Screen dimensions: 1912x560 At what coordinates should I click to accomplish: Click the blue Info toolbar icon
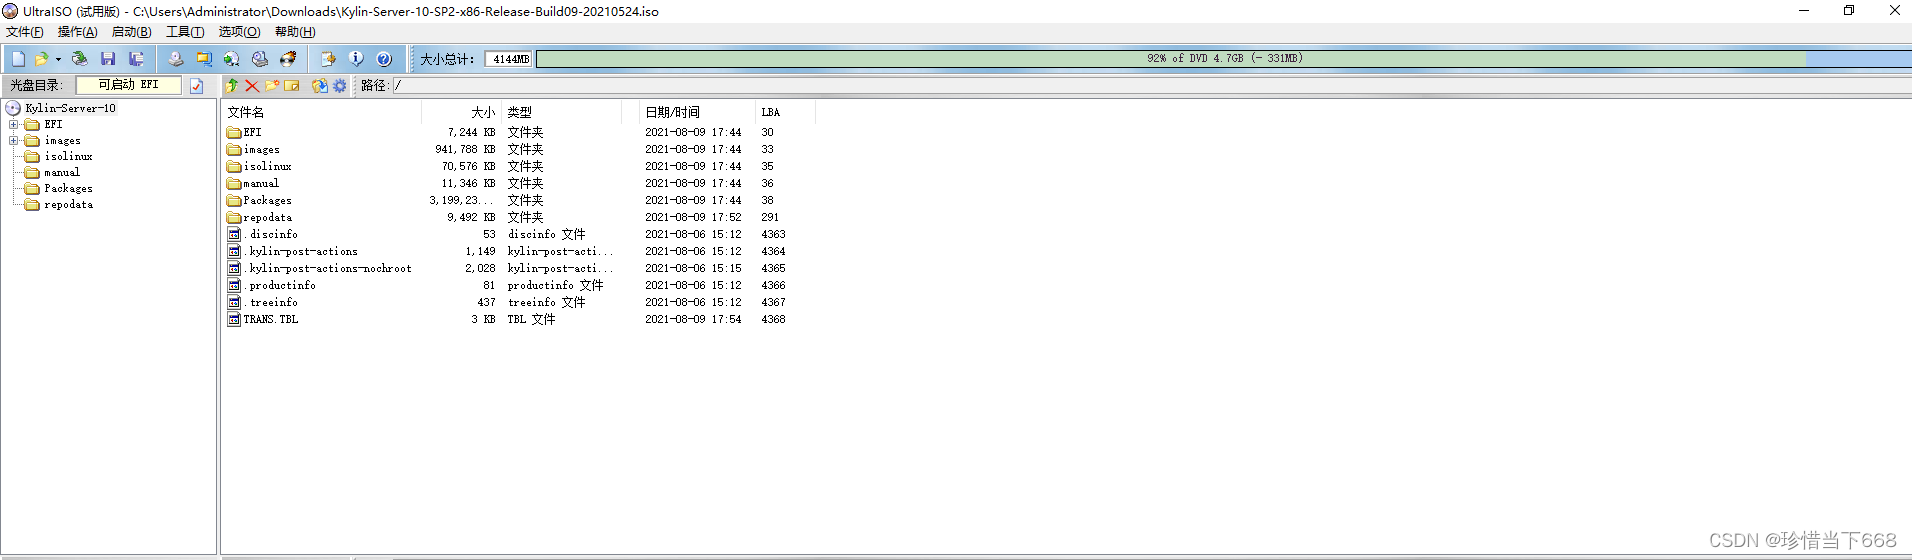click(355, 59)
